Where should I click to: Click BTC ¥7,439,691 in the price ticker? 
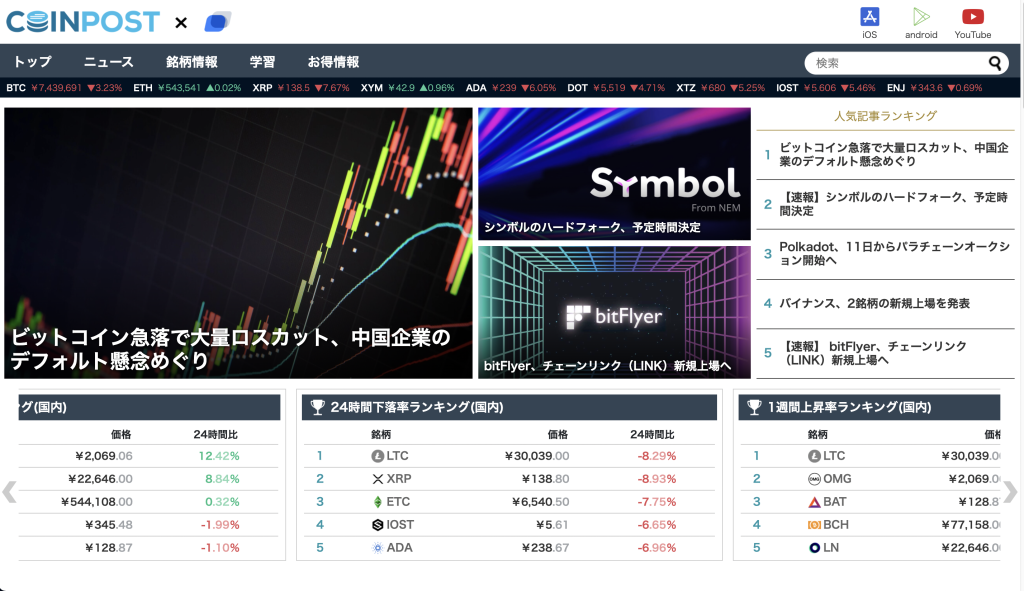click(64, 88)
